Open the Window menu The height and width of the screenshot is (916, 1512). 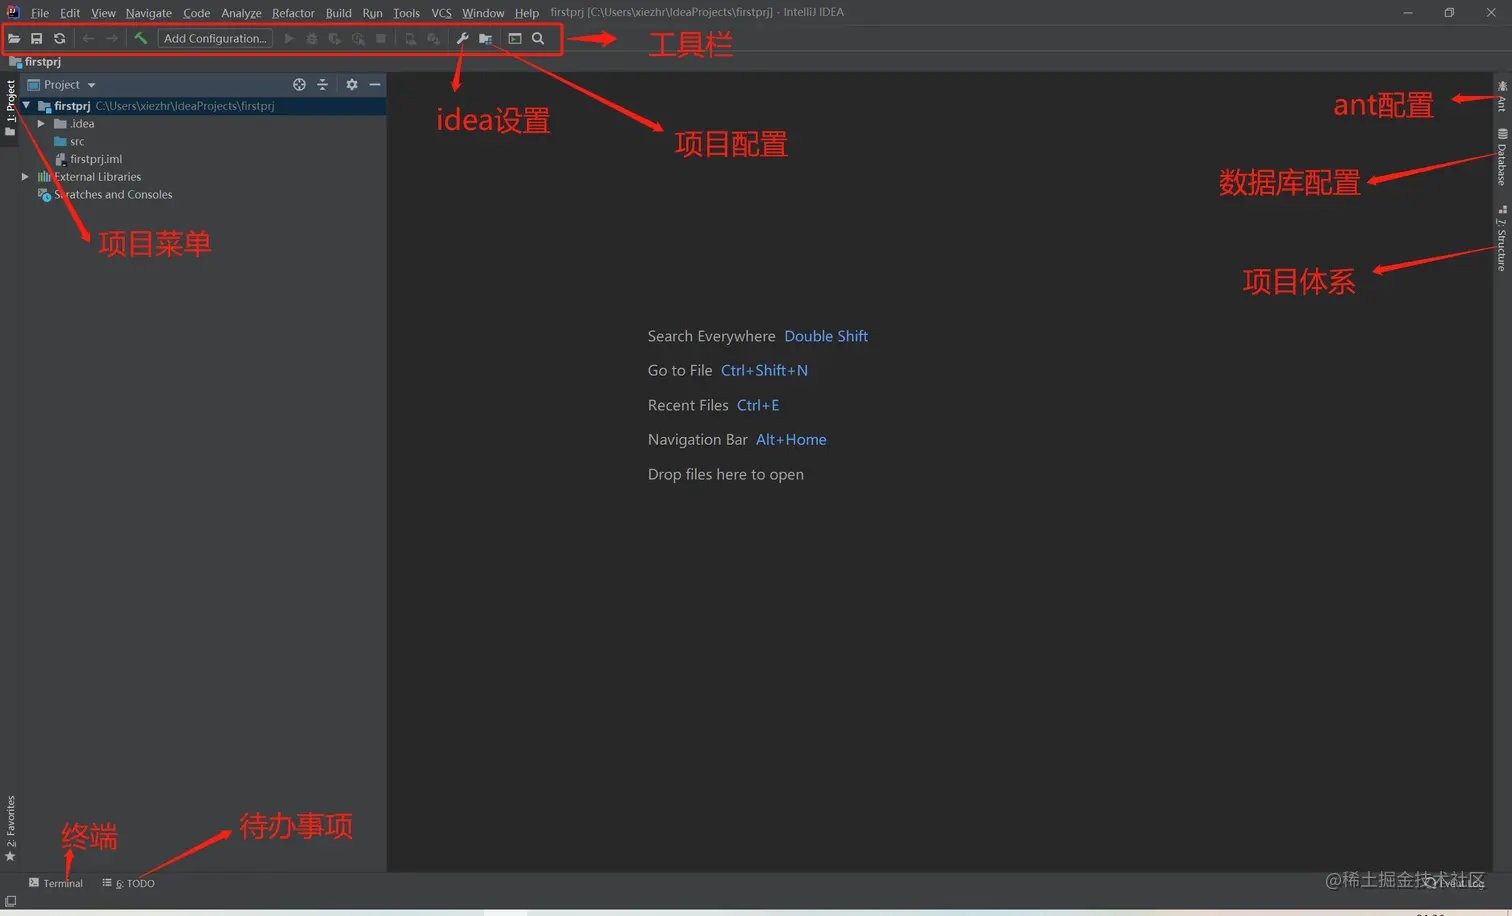pyautogui.click(x=483, y=13)
